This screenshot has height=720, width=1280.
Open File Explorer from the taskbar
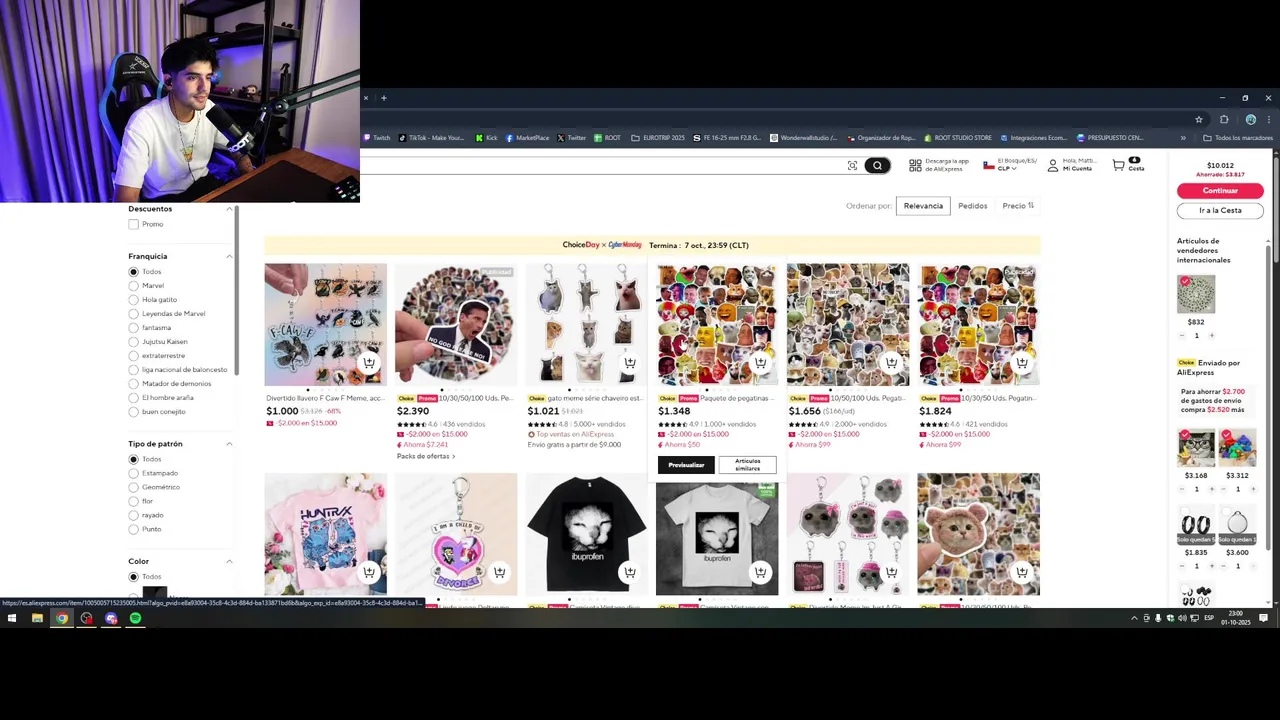point(37,618)
